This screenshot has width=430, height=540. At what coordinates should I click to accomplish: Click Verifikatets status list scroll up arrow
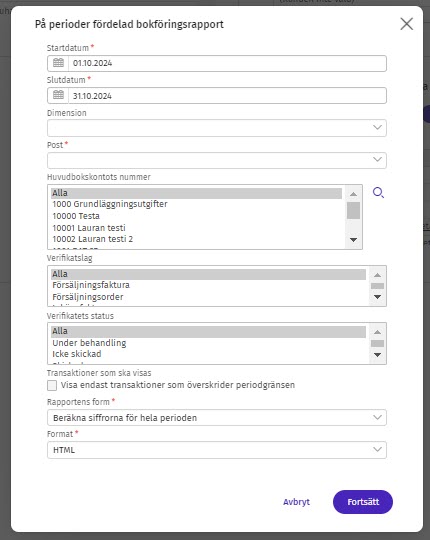point(377,332)
